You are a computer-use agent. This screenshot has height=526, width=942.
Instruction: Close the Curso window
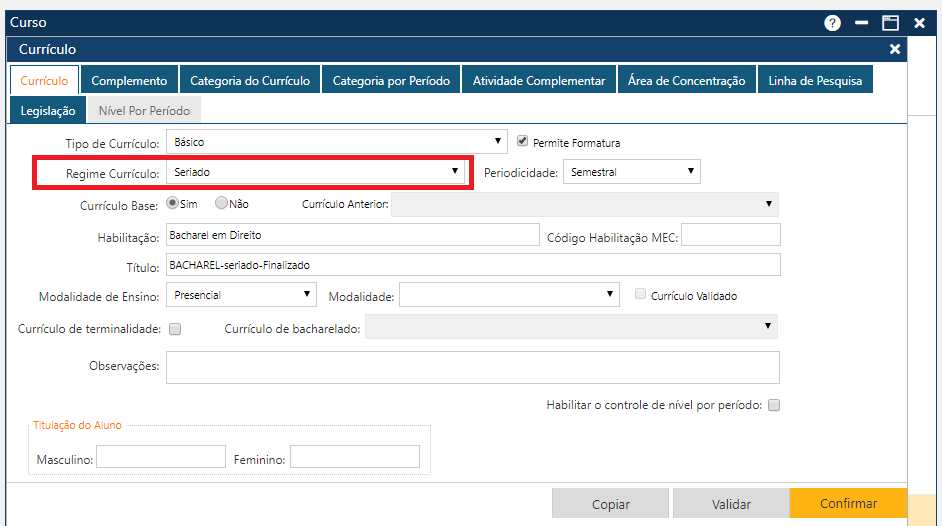[919, 23]
